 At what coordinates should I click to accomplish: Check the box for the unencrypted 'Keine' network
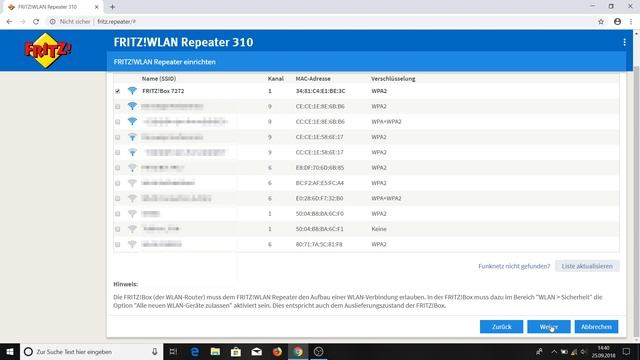118,229
